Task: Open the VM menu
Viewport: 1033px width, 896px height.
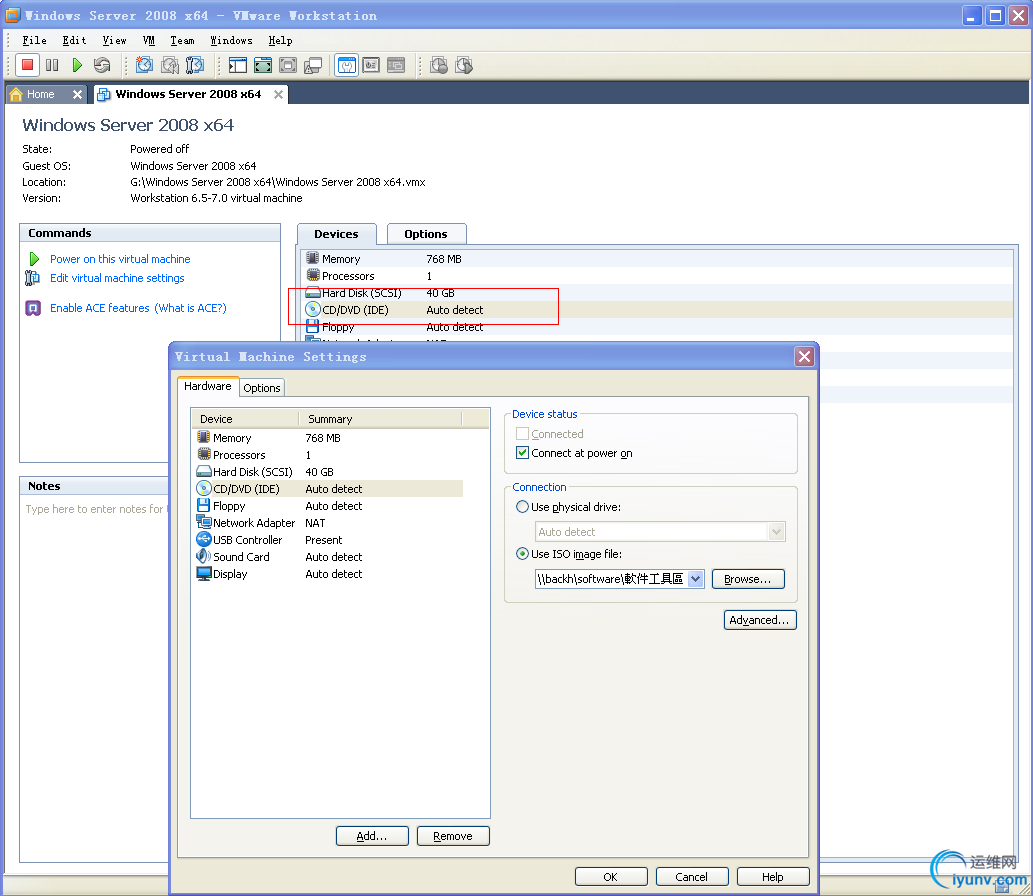Action: click(149, 40)
